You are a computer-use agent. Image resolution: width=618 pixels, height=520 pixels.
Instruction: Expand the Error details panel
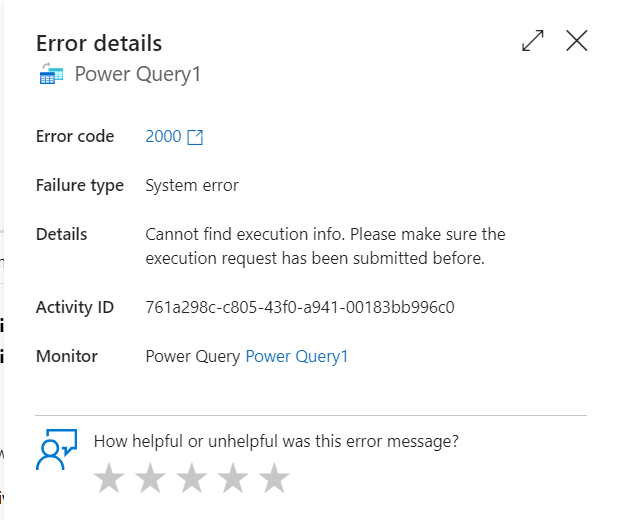532,41
